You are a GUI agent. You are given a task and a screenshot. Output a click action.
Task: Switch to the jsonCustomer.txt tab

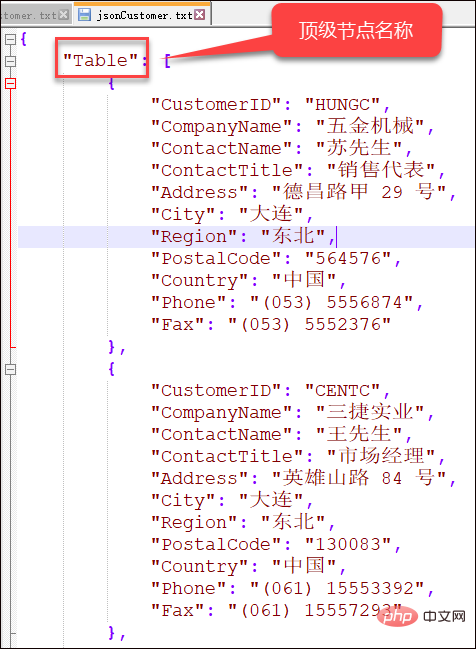tap(142, 15)
